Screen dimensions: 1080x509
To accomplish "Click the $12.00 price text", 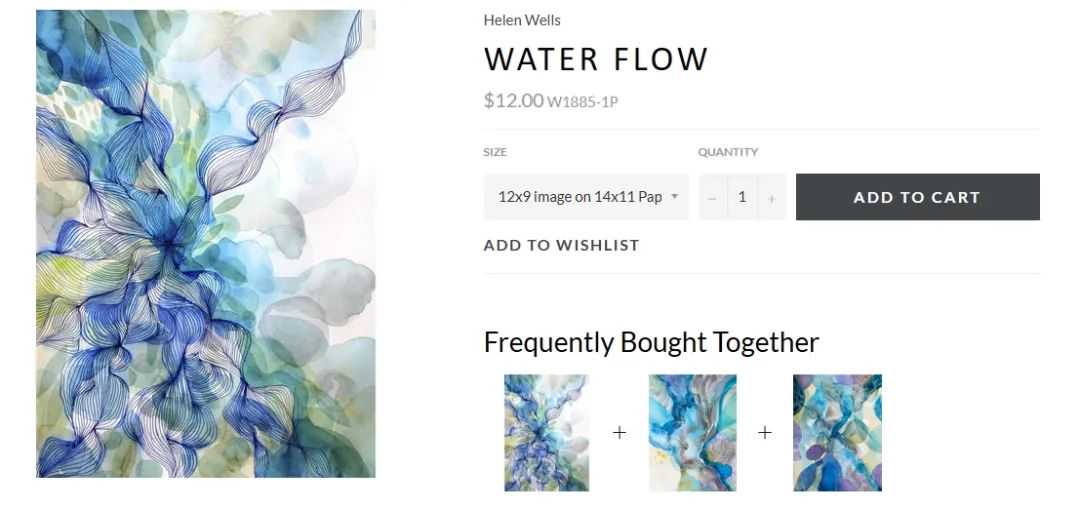I will click(x=514, y=101).
